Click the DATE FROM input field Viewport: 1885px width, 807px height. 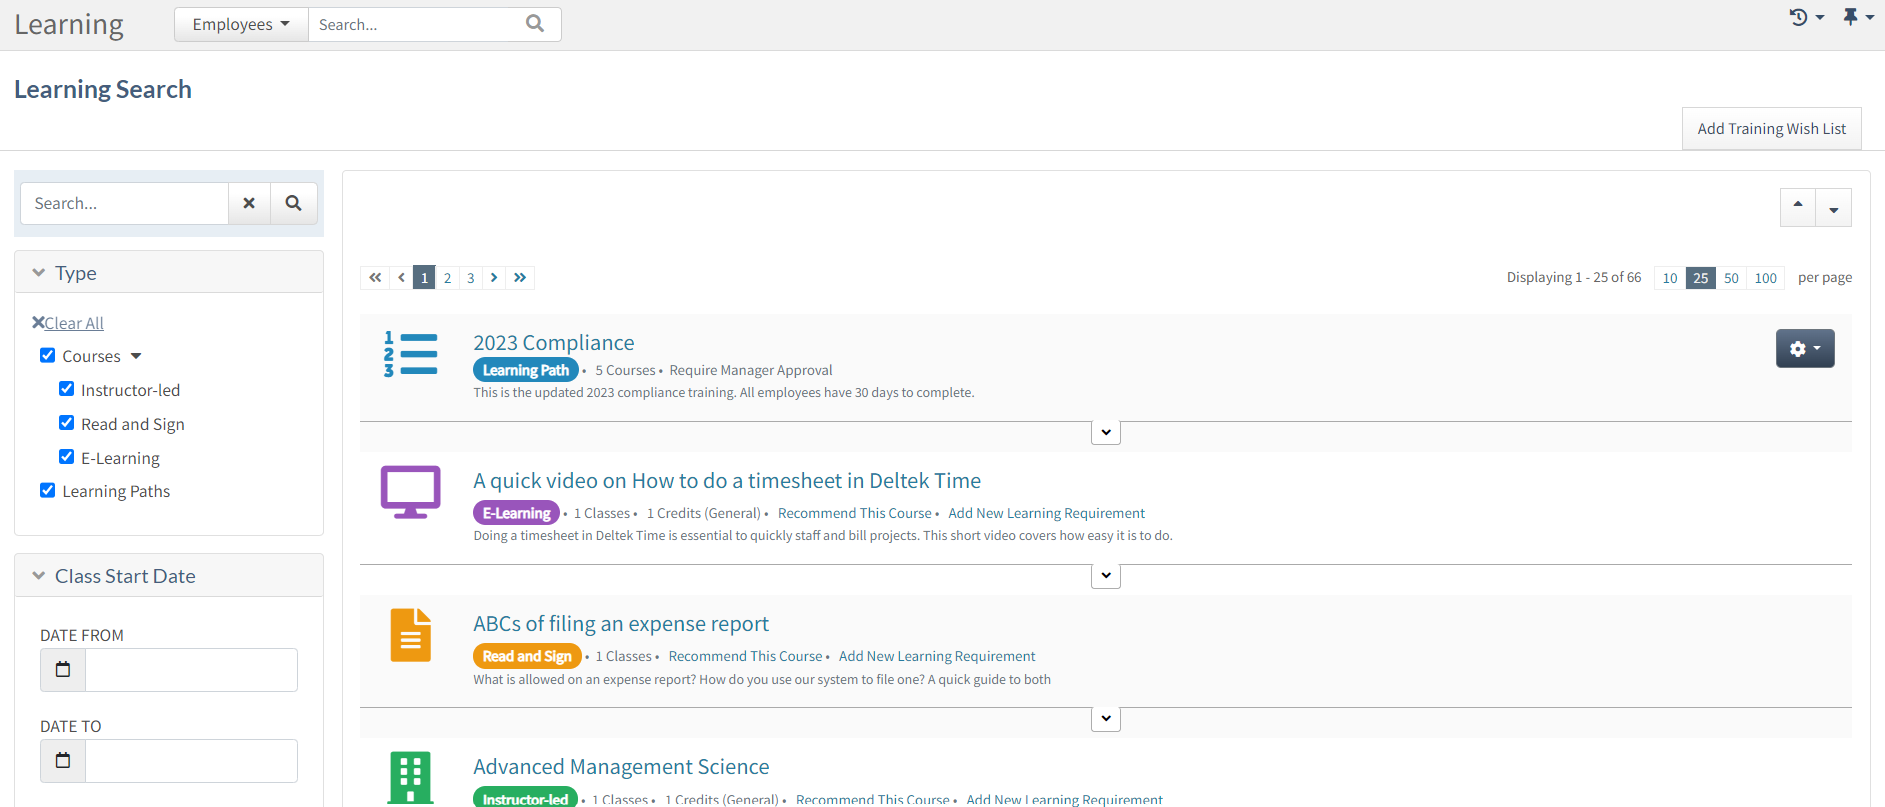coord(191,670)
